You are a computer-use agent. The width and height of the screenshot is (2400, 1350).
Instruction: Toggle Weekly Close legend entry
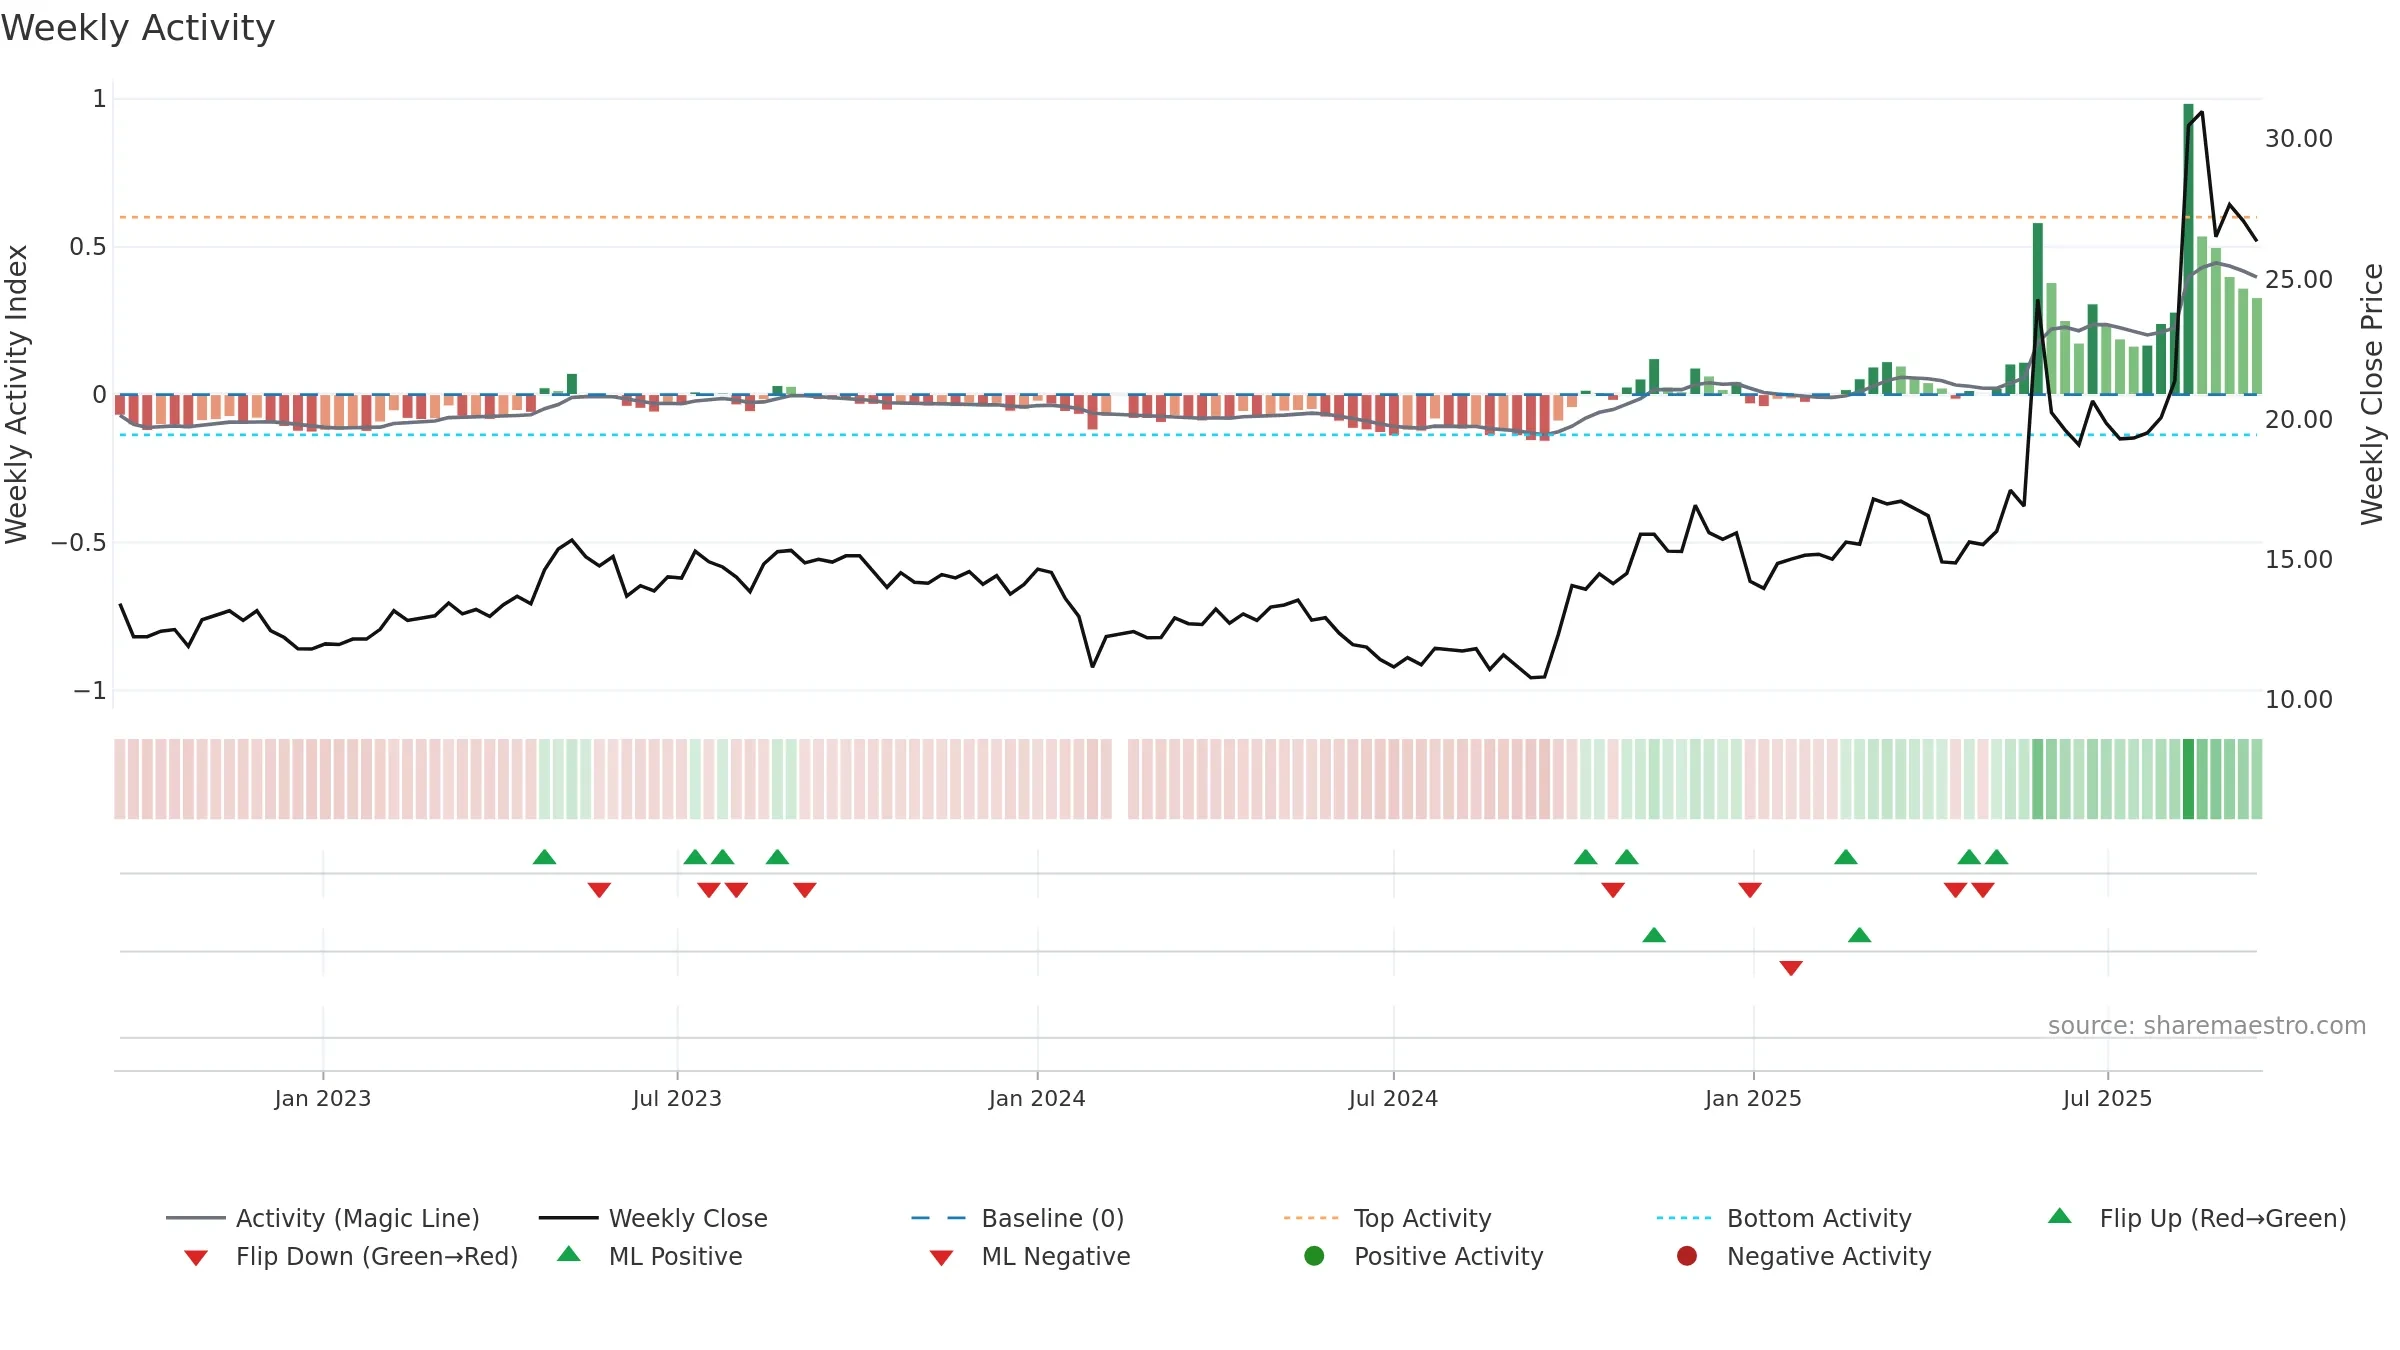tap(653, 1218)
